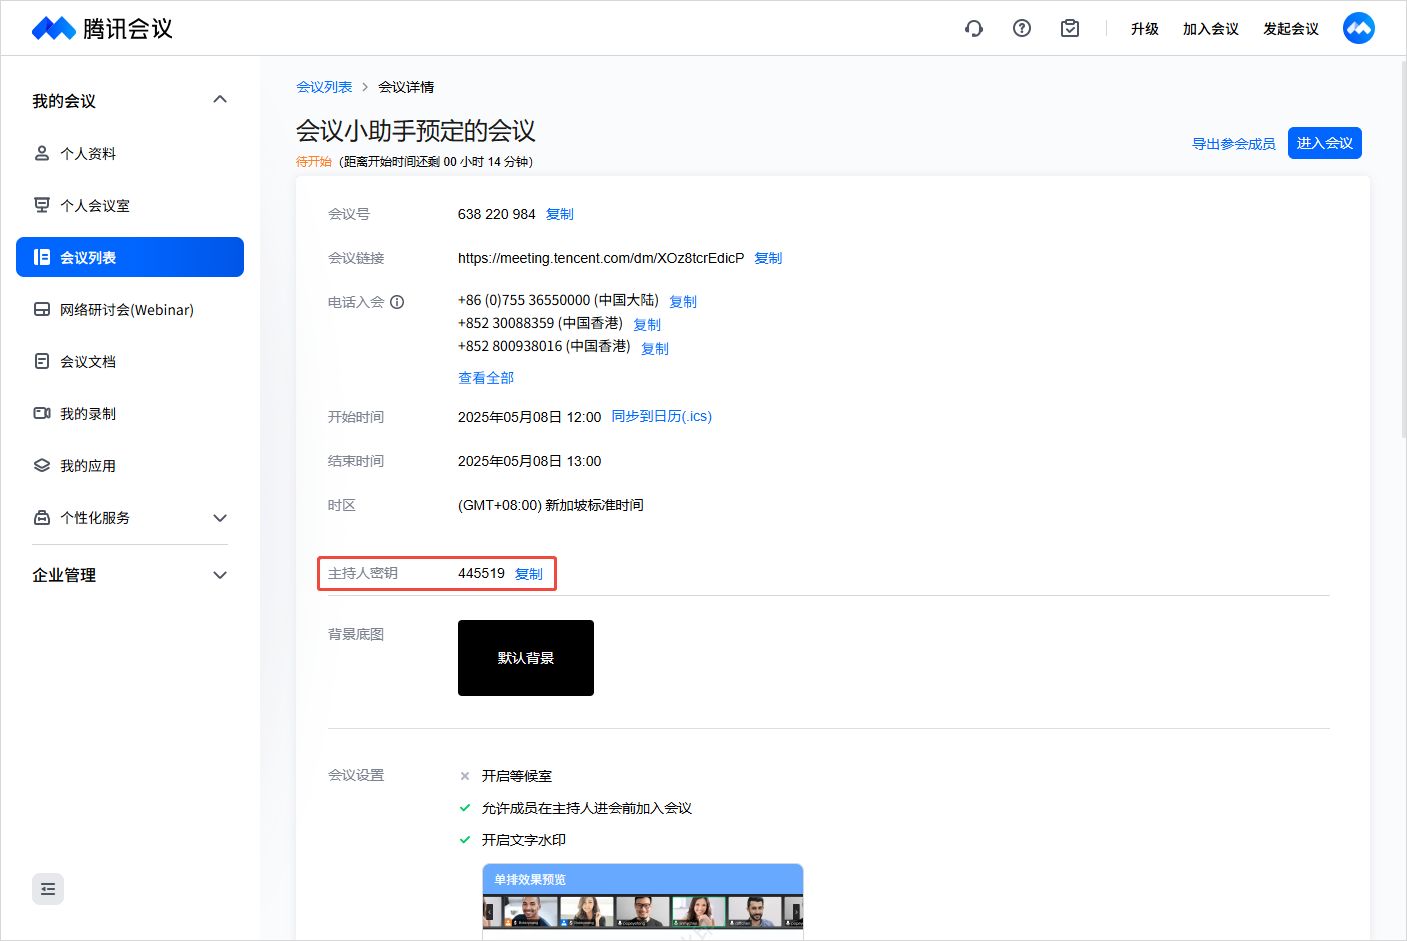Click the check mark beside 允许成员在主持人进会前加入会议
Screen dimensions: 1407x941
pos(465,808)
